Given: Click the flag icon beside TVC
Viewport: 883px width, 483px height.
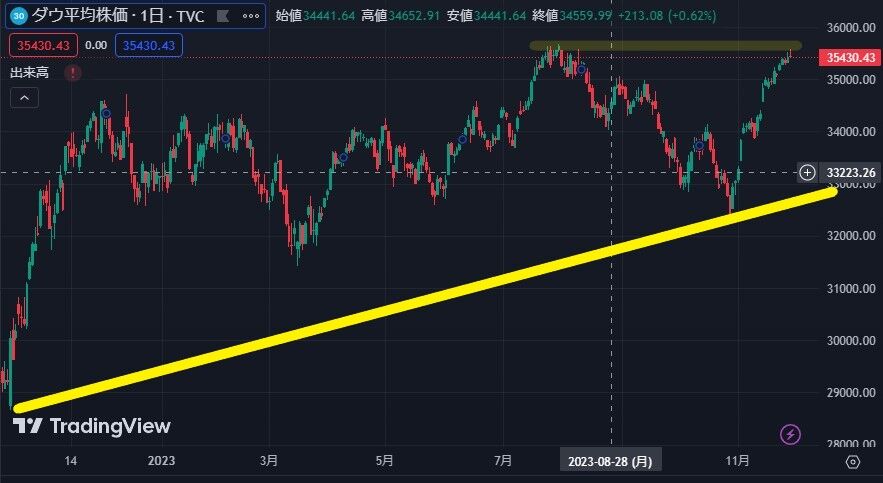Looking at the screenshot, I should point(223,16).
